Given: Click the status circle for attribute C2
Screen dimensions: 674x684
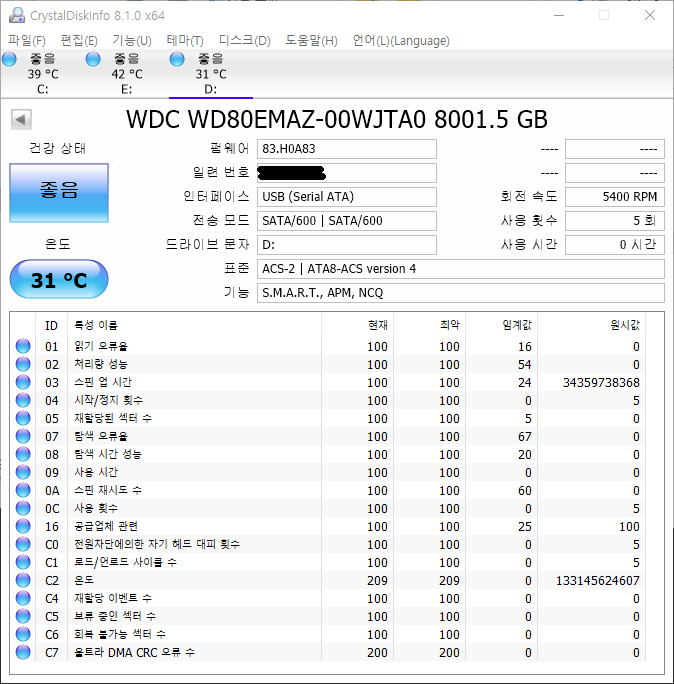Looking at the screenshot, I should tap(23, 580).
